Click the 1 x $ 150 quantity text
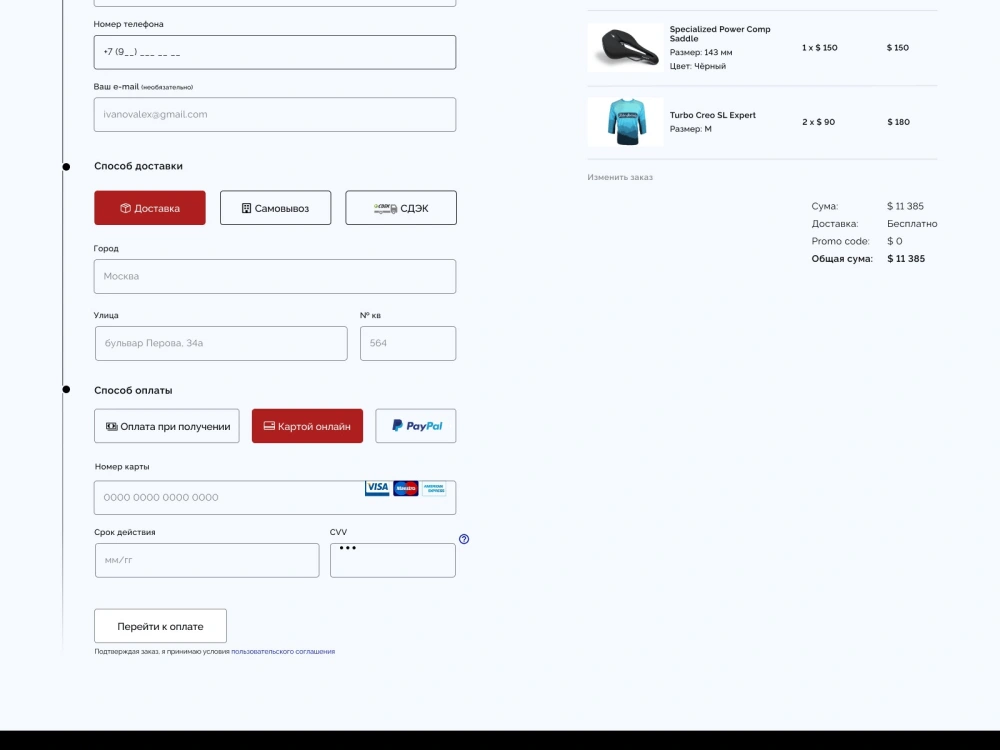 pos(820,48)
